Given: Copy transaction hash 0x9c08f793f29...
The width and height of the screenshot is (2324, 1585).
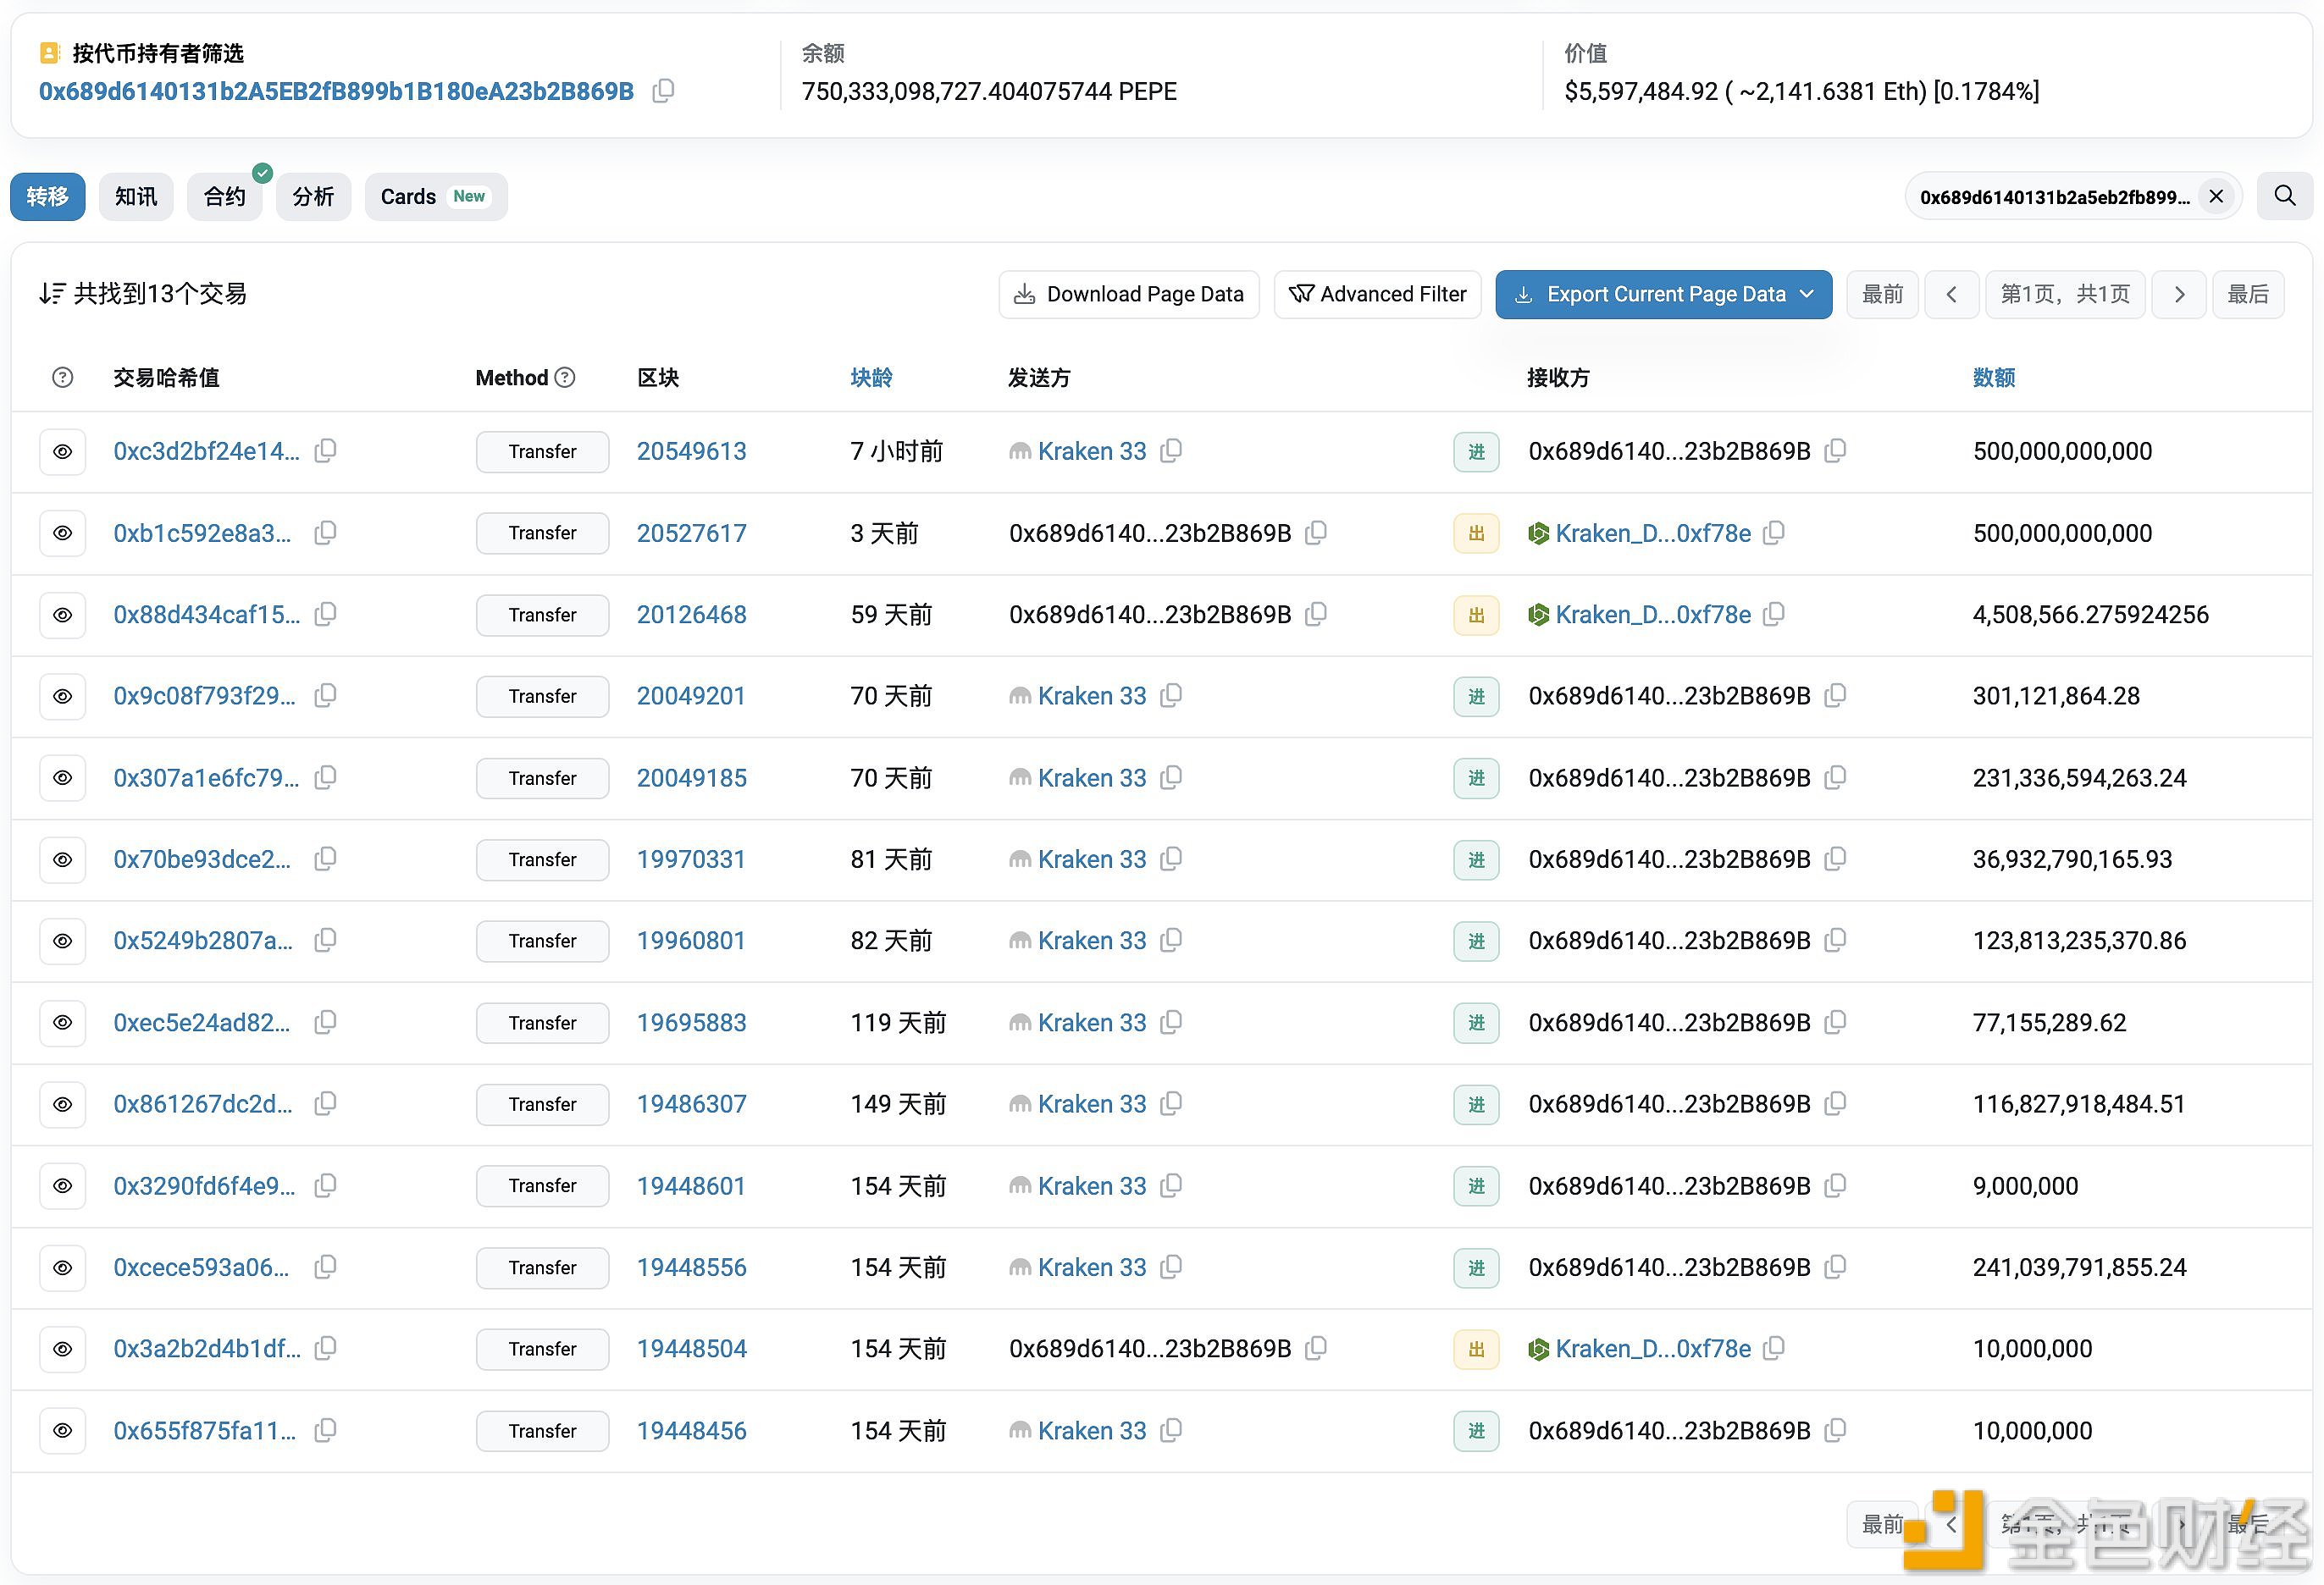Looking at the screenshot, I should [x=325, y=695].
